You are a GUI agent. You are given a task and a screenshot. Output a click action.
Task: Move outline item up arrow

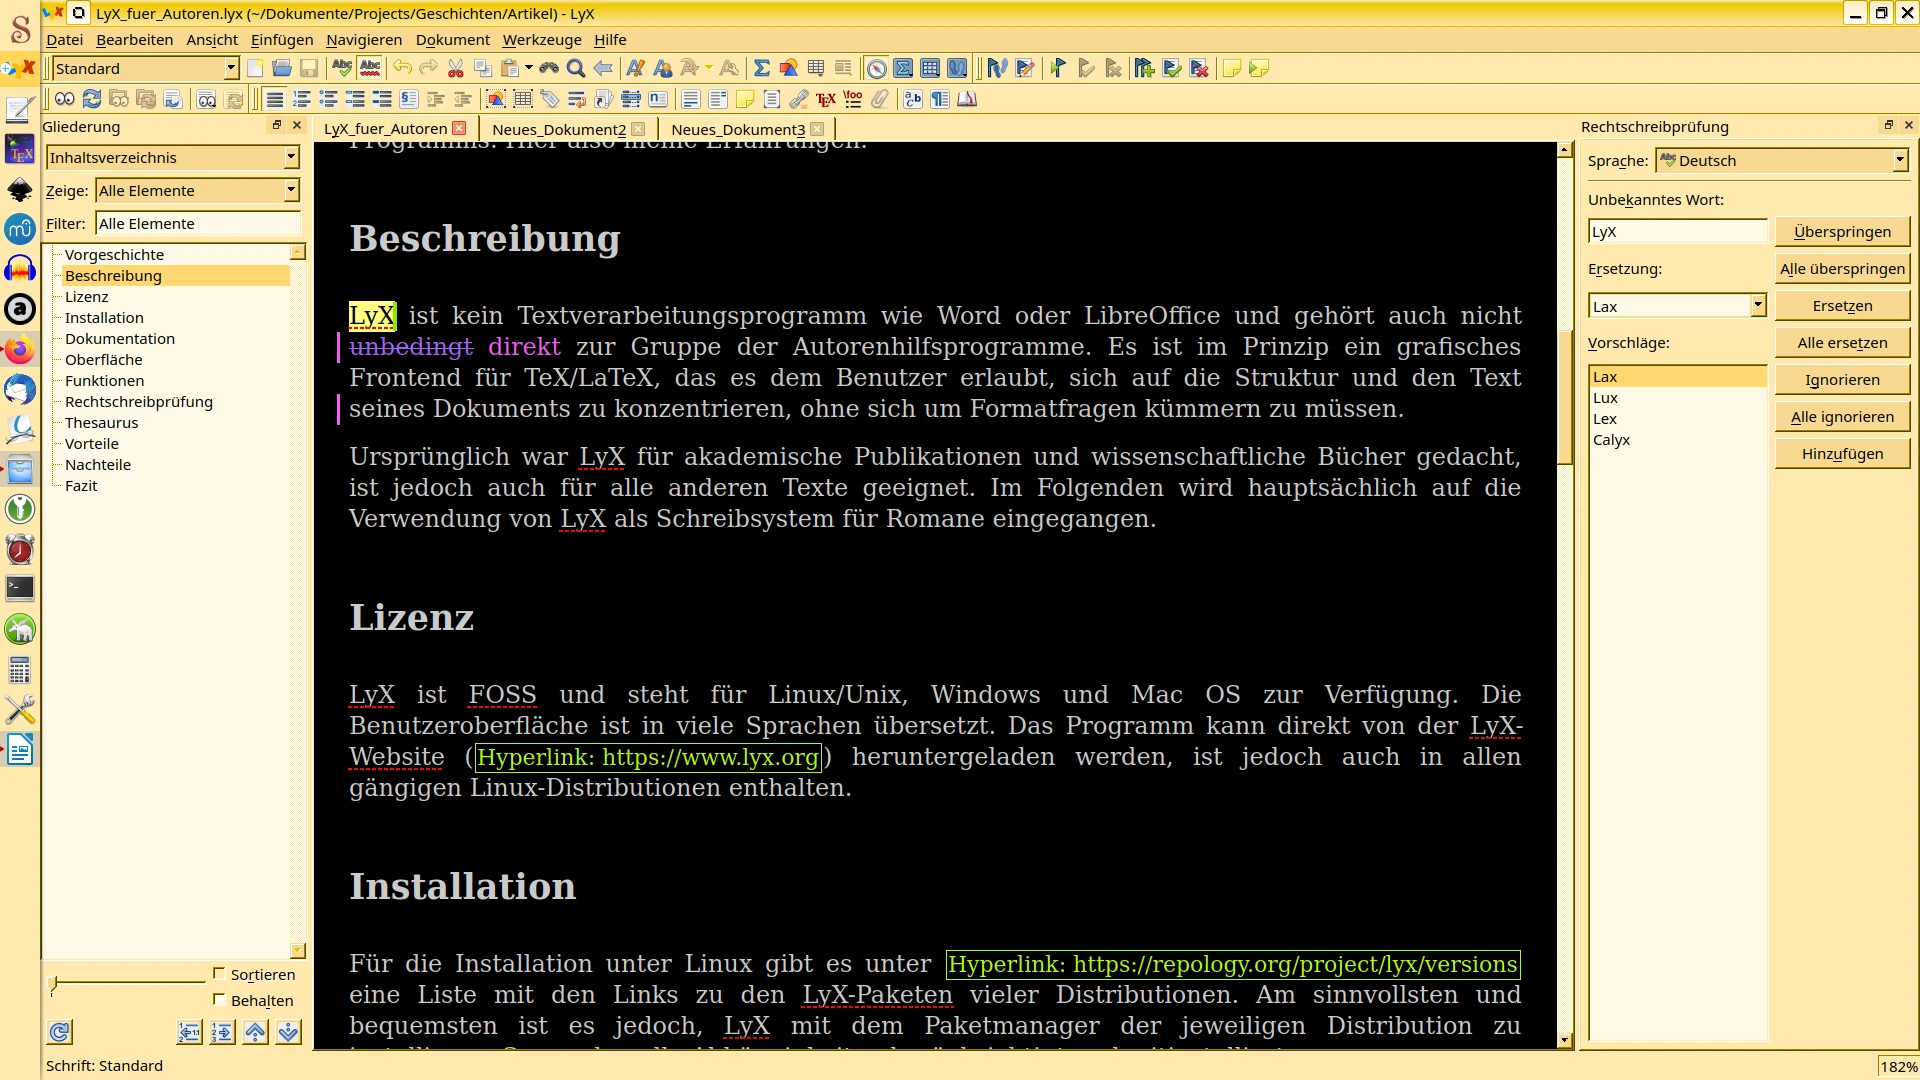[256, 1032]
